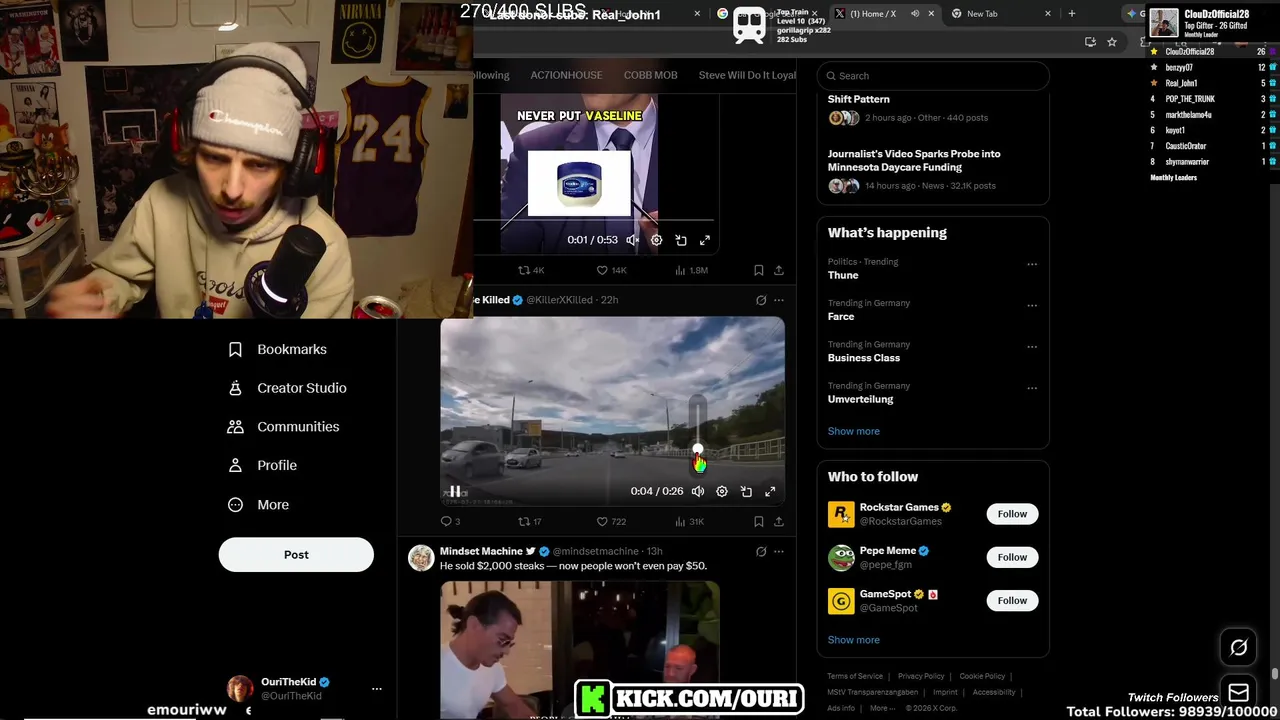Screen dimensions: 1280x720
Task: Expand the dashcam video to fullscreen
Action: click(x=770, y=491)
